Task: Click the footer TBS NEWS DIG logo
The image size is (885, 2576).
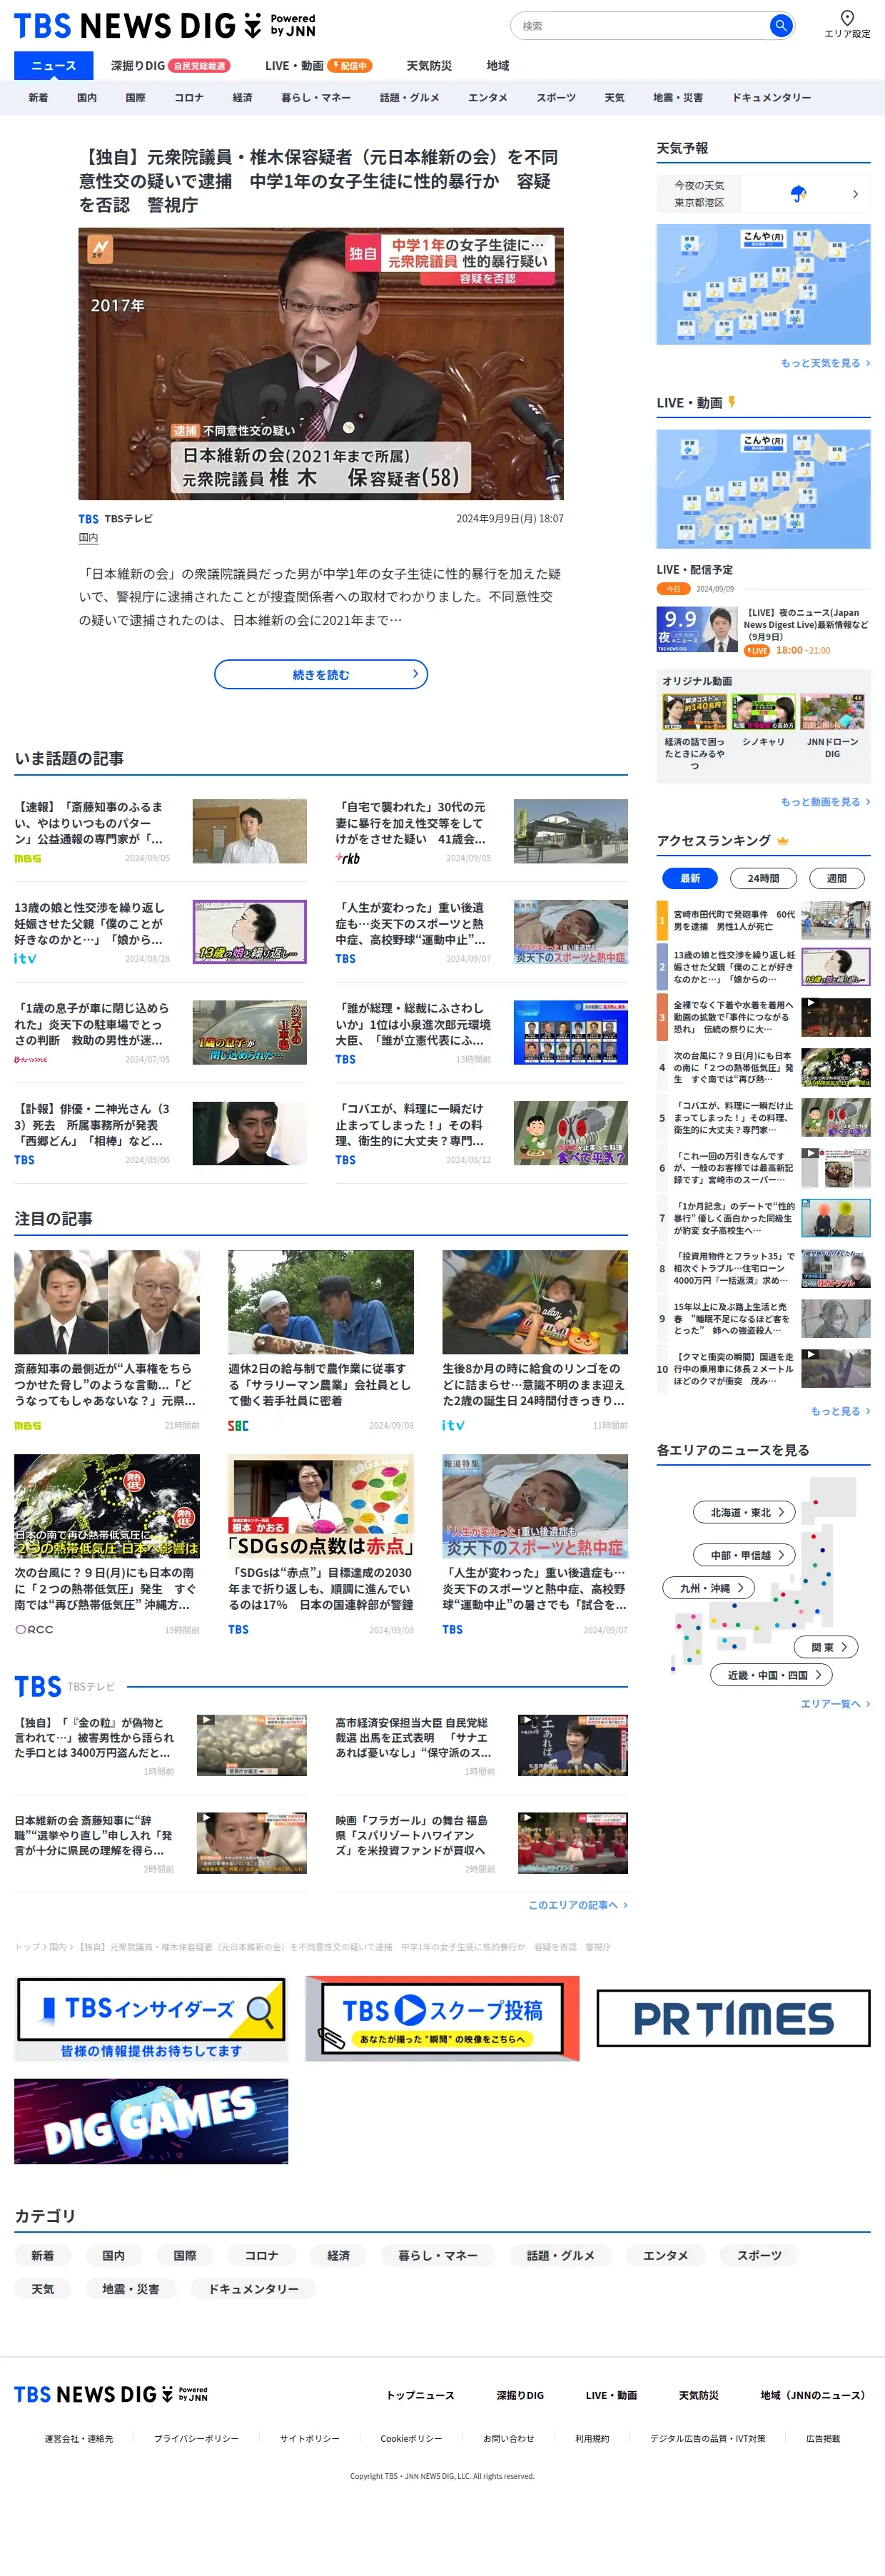Action: pyautogui.click(x=111, y=2394)
